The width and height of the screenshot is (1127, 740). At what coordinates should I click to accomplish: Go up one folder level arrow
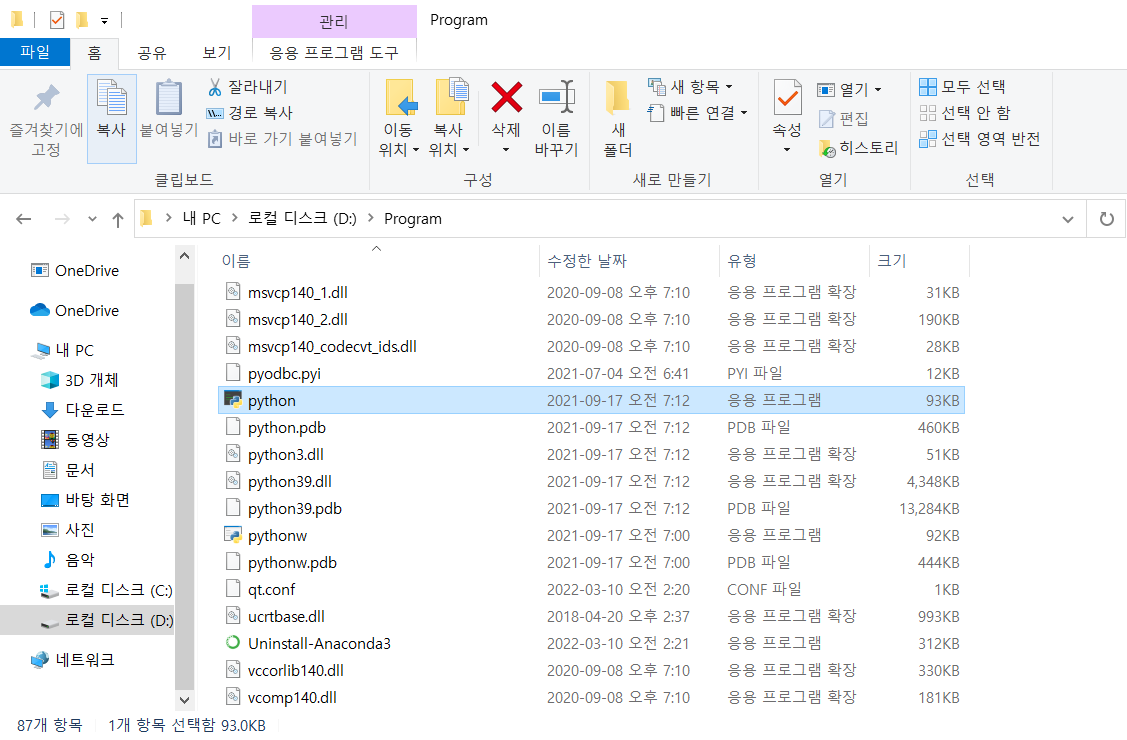click(118, 219)
